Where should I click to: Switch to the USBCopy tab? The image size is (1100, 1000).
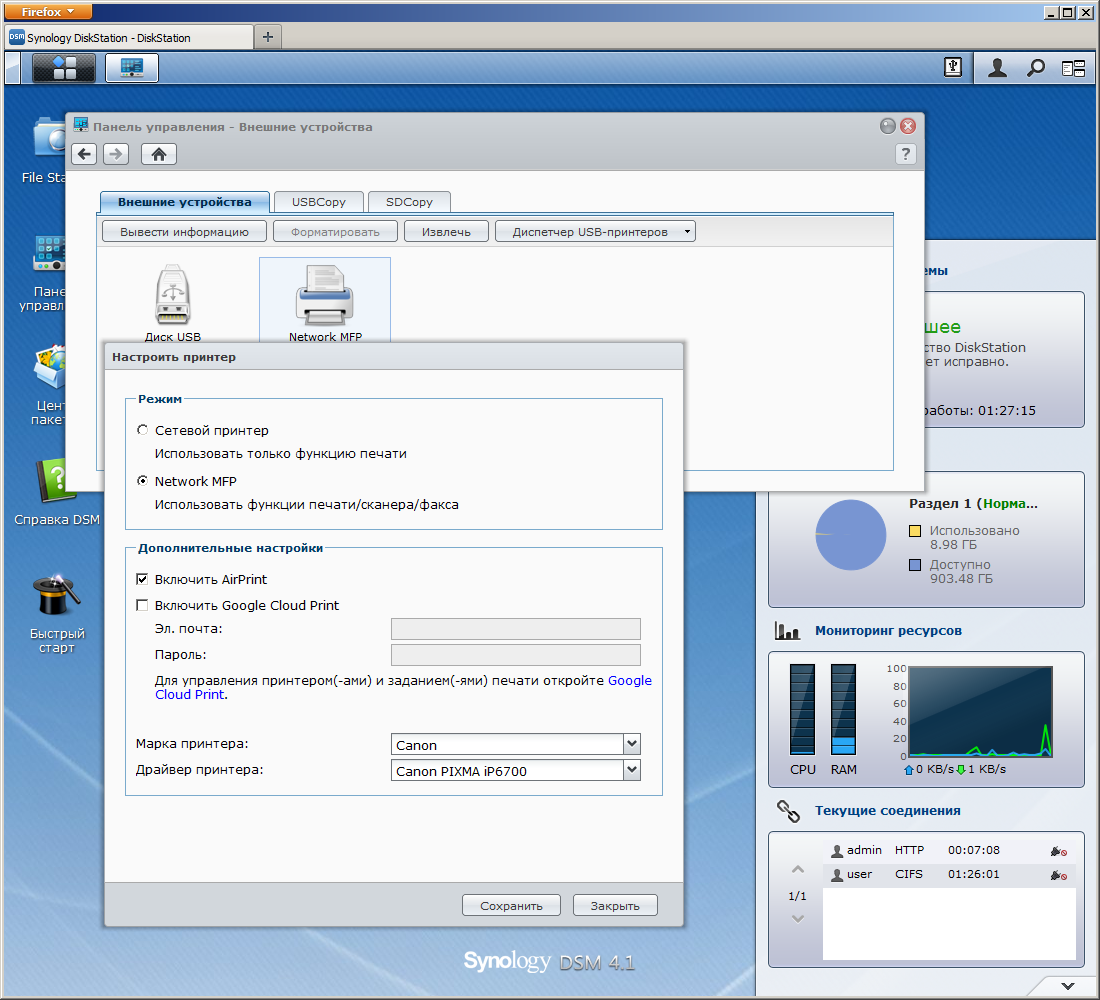point(318,202)
